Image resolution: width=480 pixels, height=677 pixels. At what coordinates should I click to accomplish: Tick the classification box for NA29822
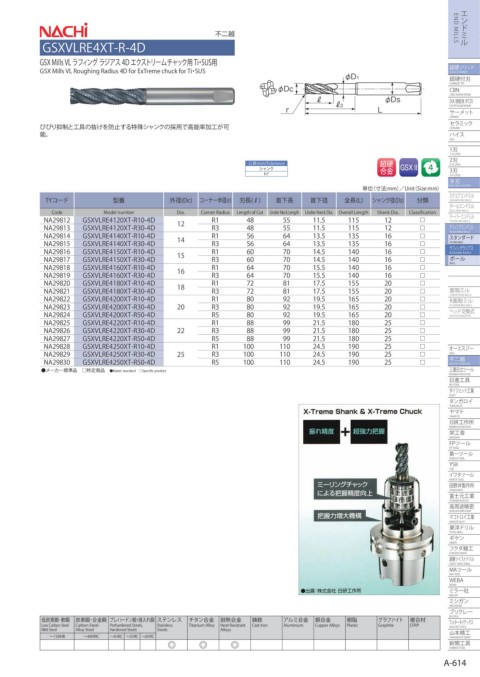coord(422,299)
